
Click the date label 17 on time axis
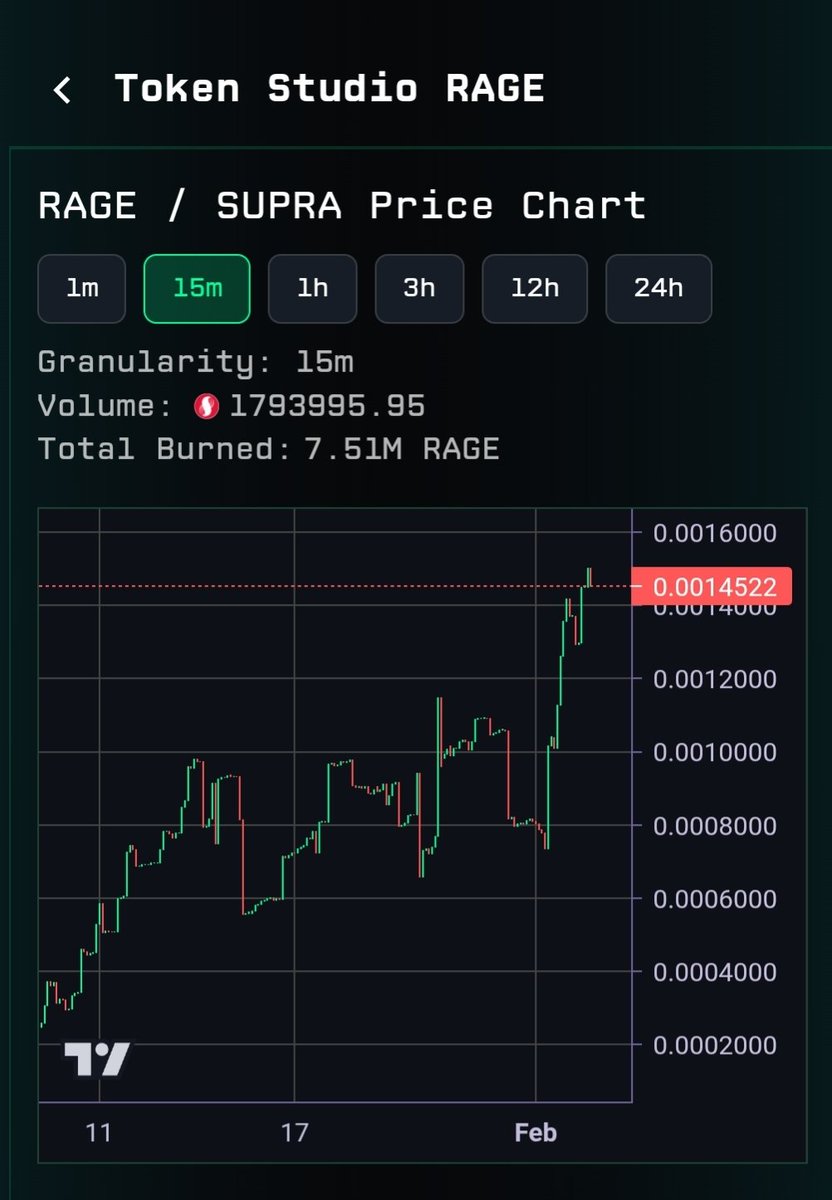click(x=294, y=1133)
